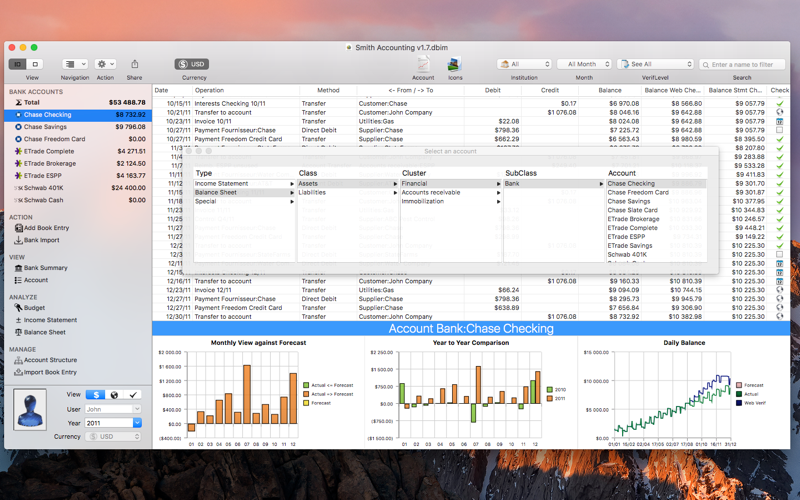The width and height of the screenshot is (800, 500).
Task: Click the Account list view icon
Action: pyautogui.click(x=18, y=280)
